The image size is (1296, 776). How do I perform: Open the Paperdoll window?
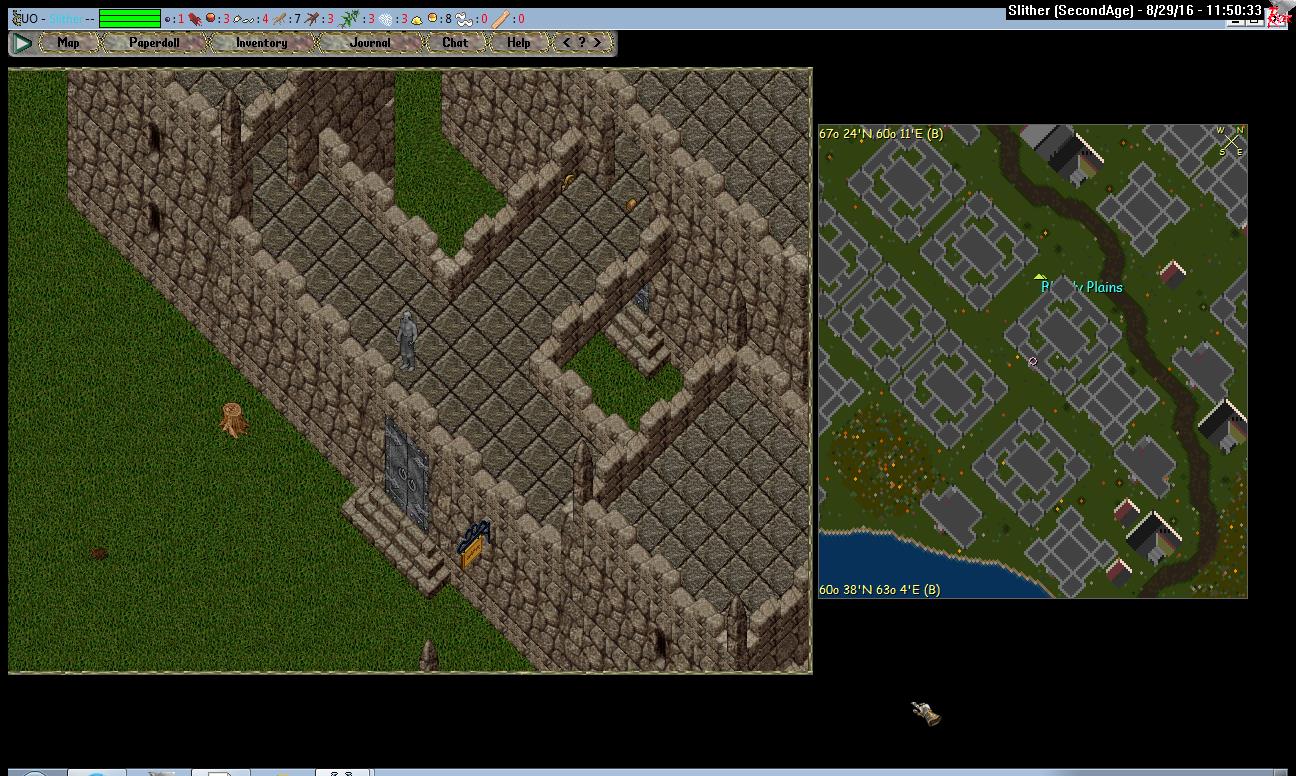[154, 43]
